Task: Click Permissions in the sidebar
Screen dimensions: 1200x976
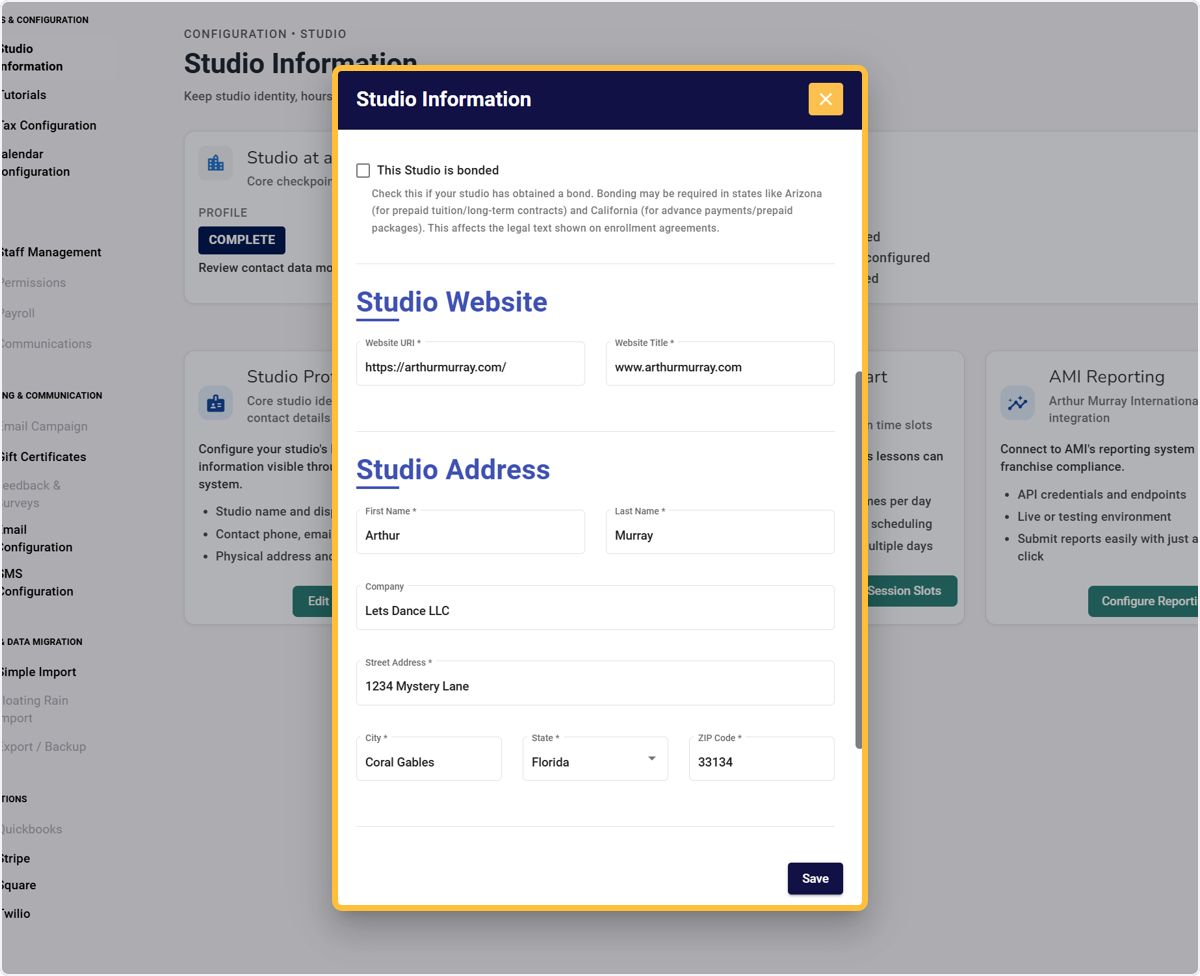Action: point(33,283)
